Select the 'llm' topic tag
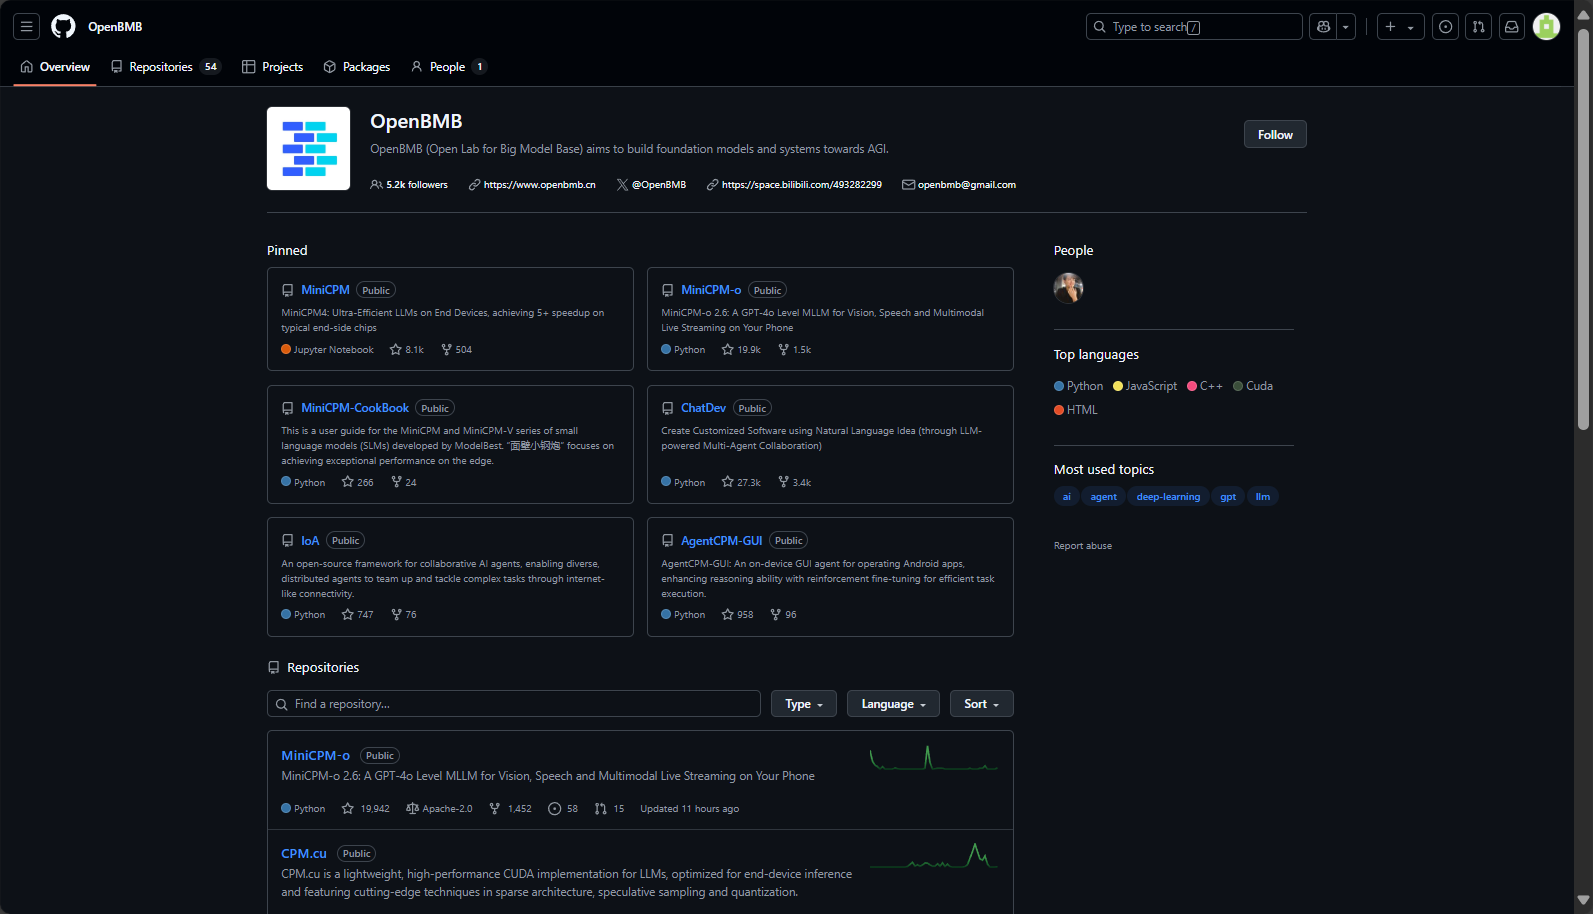The height and width of the screenshot is (914, 1593). [1263, 497]
